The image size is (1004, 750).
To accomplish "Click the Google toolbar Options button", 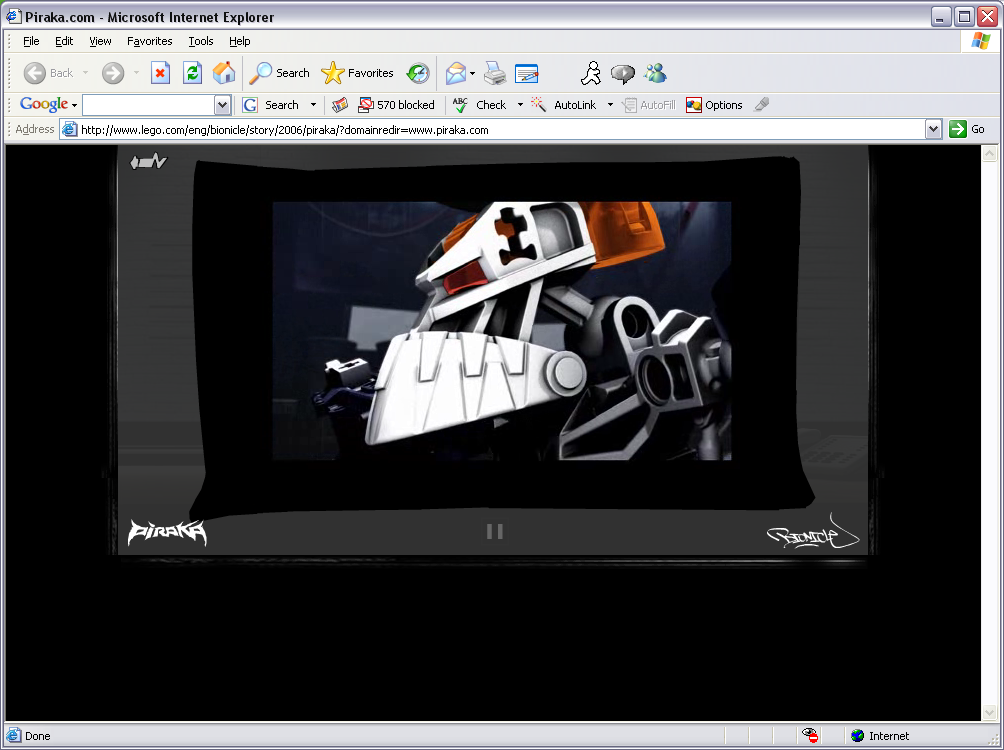I will [714, 105].
